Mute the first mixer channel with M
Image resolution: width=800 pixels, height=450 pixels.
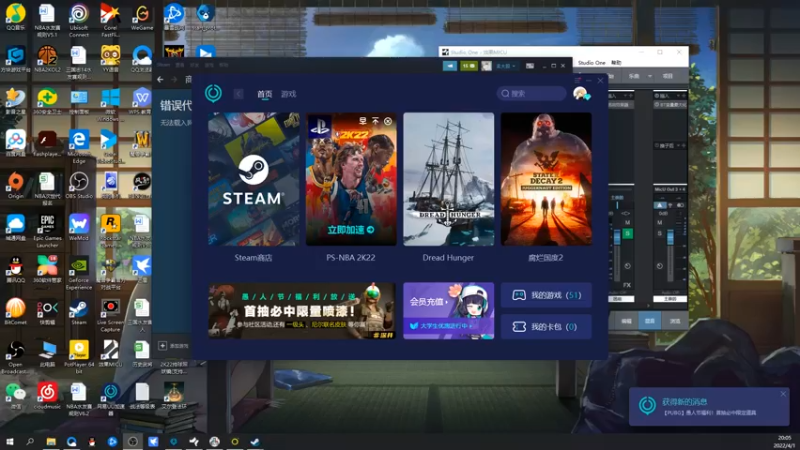pyautogui.click(x=628, y=222)
